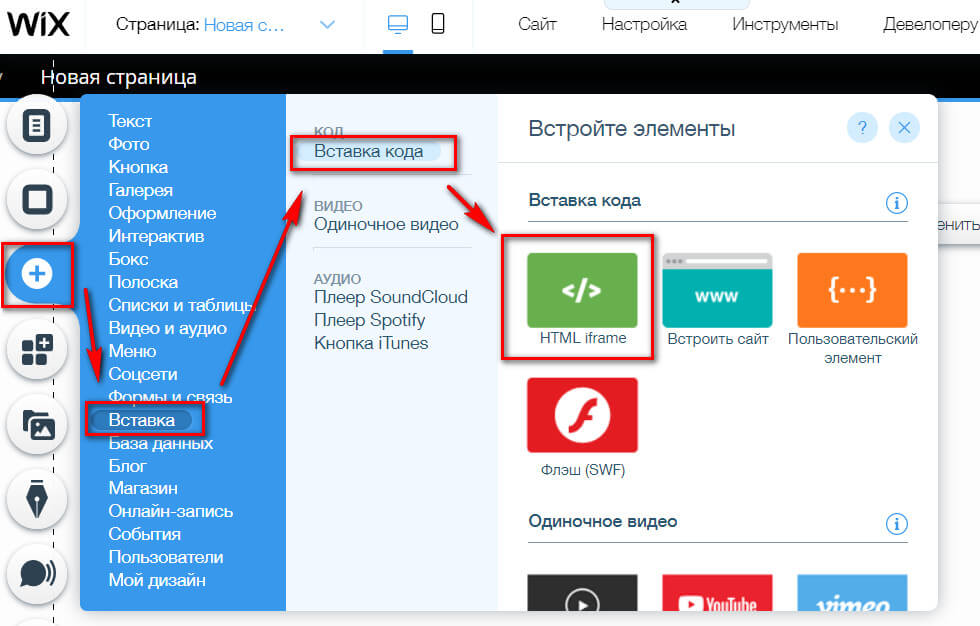
Task: Open the Настройка menu
Action: click(644, 24)
